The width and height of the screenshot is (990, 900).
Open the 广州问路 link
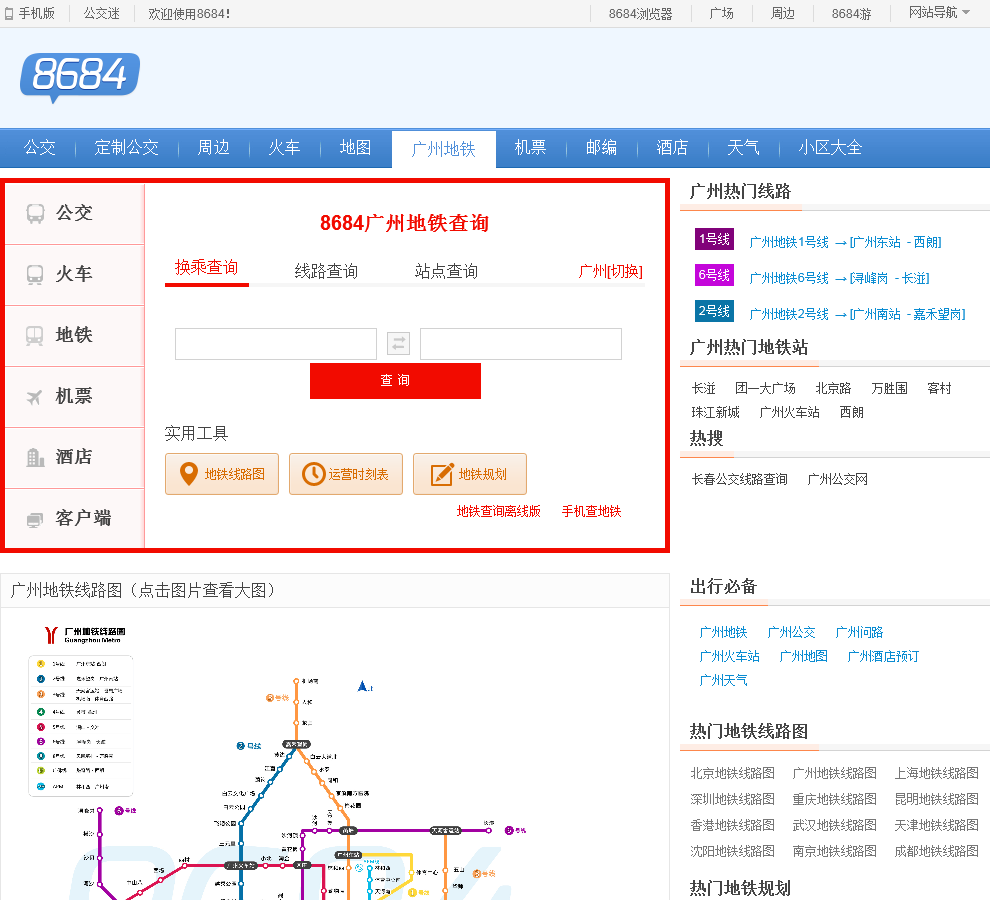[859, 632]
